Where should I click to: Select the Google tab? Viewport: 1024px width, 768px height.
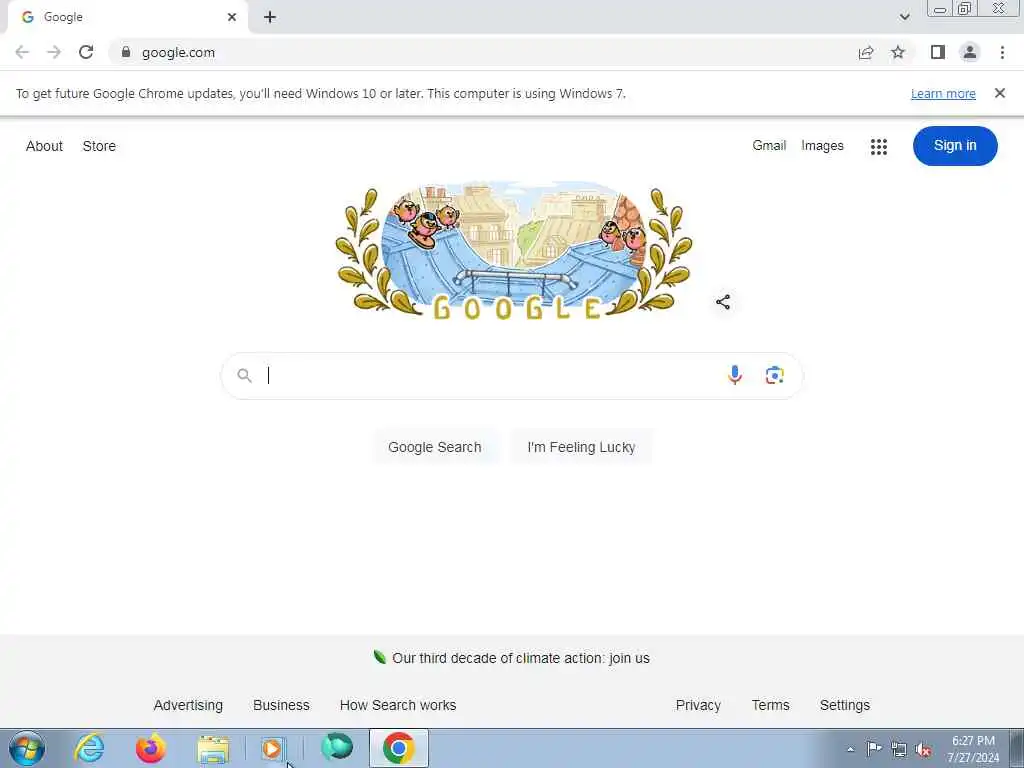click(x=127, y=17)
